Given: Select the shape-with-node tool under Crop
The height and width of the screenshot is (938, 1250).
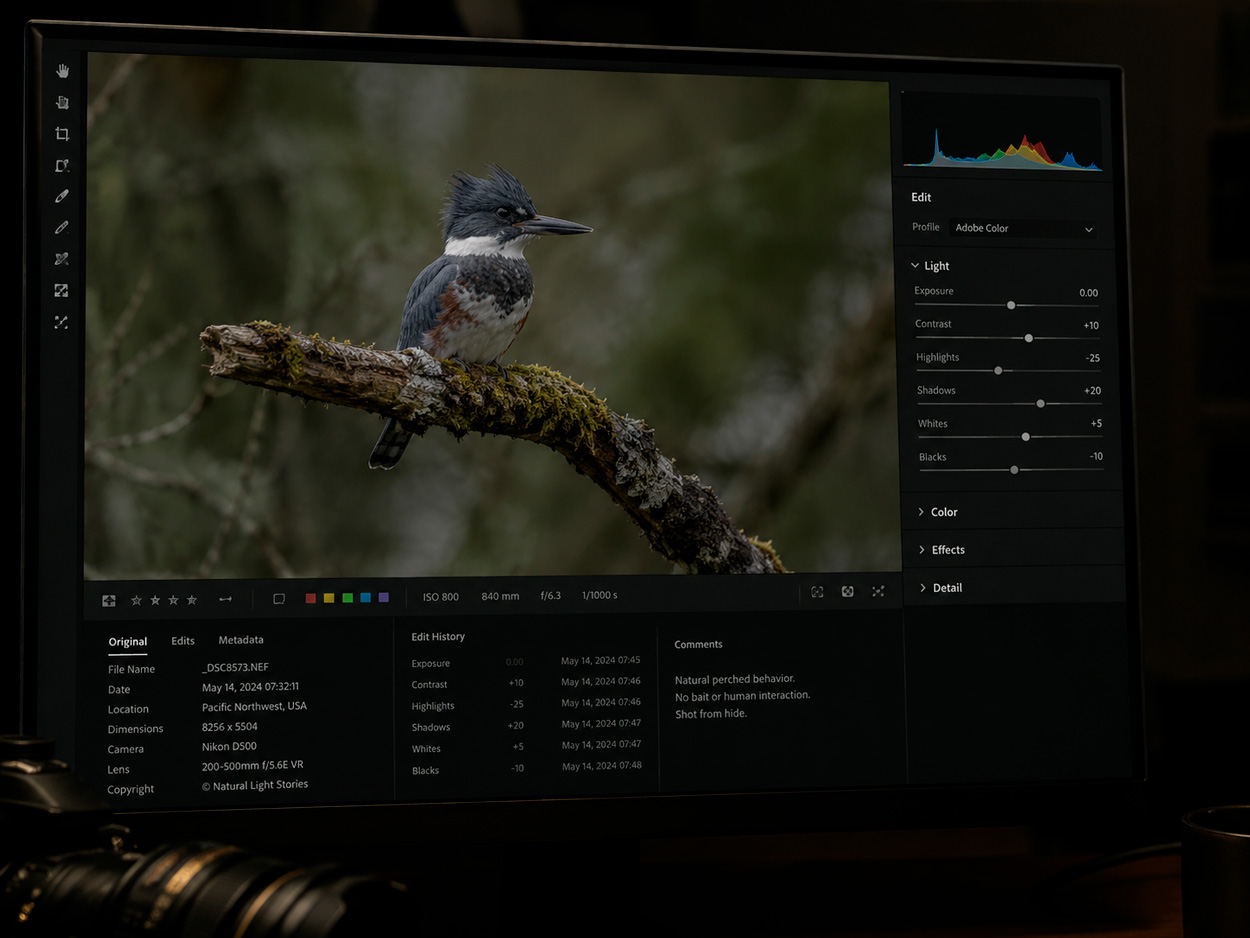Looking at the screenshot, I should 62,166.
